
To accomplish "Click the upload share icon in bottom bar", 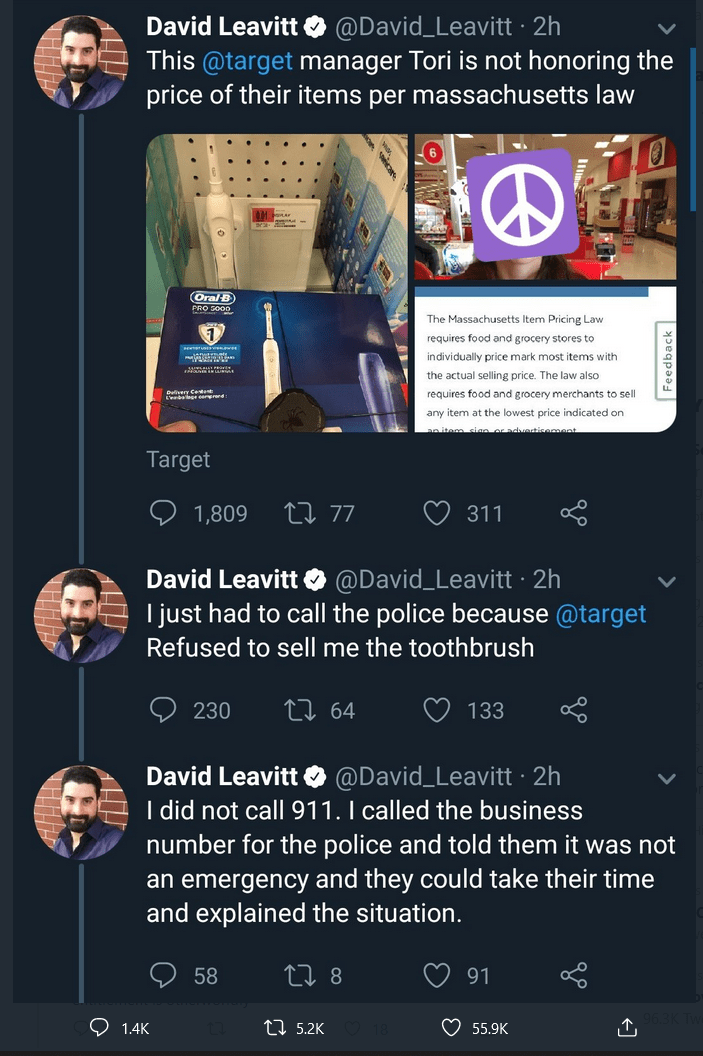I will [x=627, y=1027].
